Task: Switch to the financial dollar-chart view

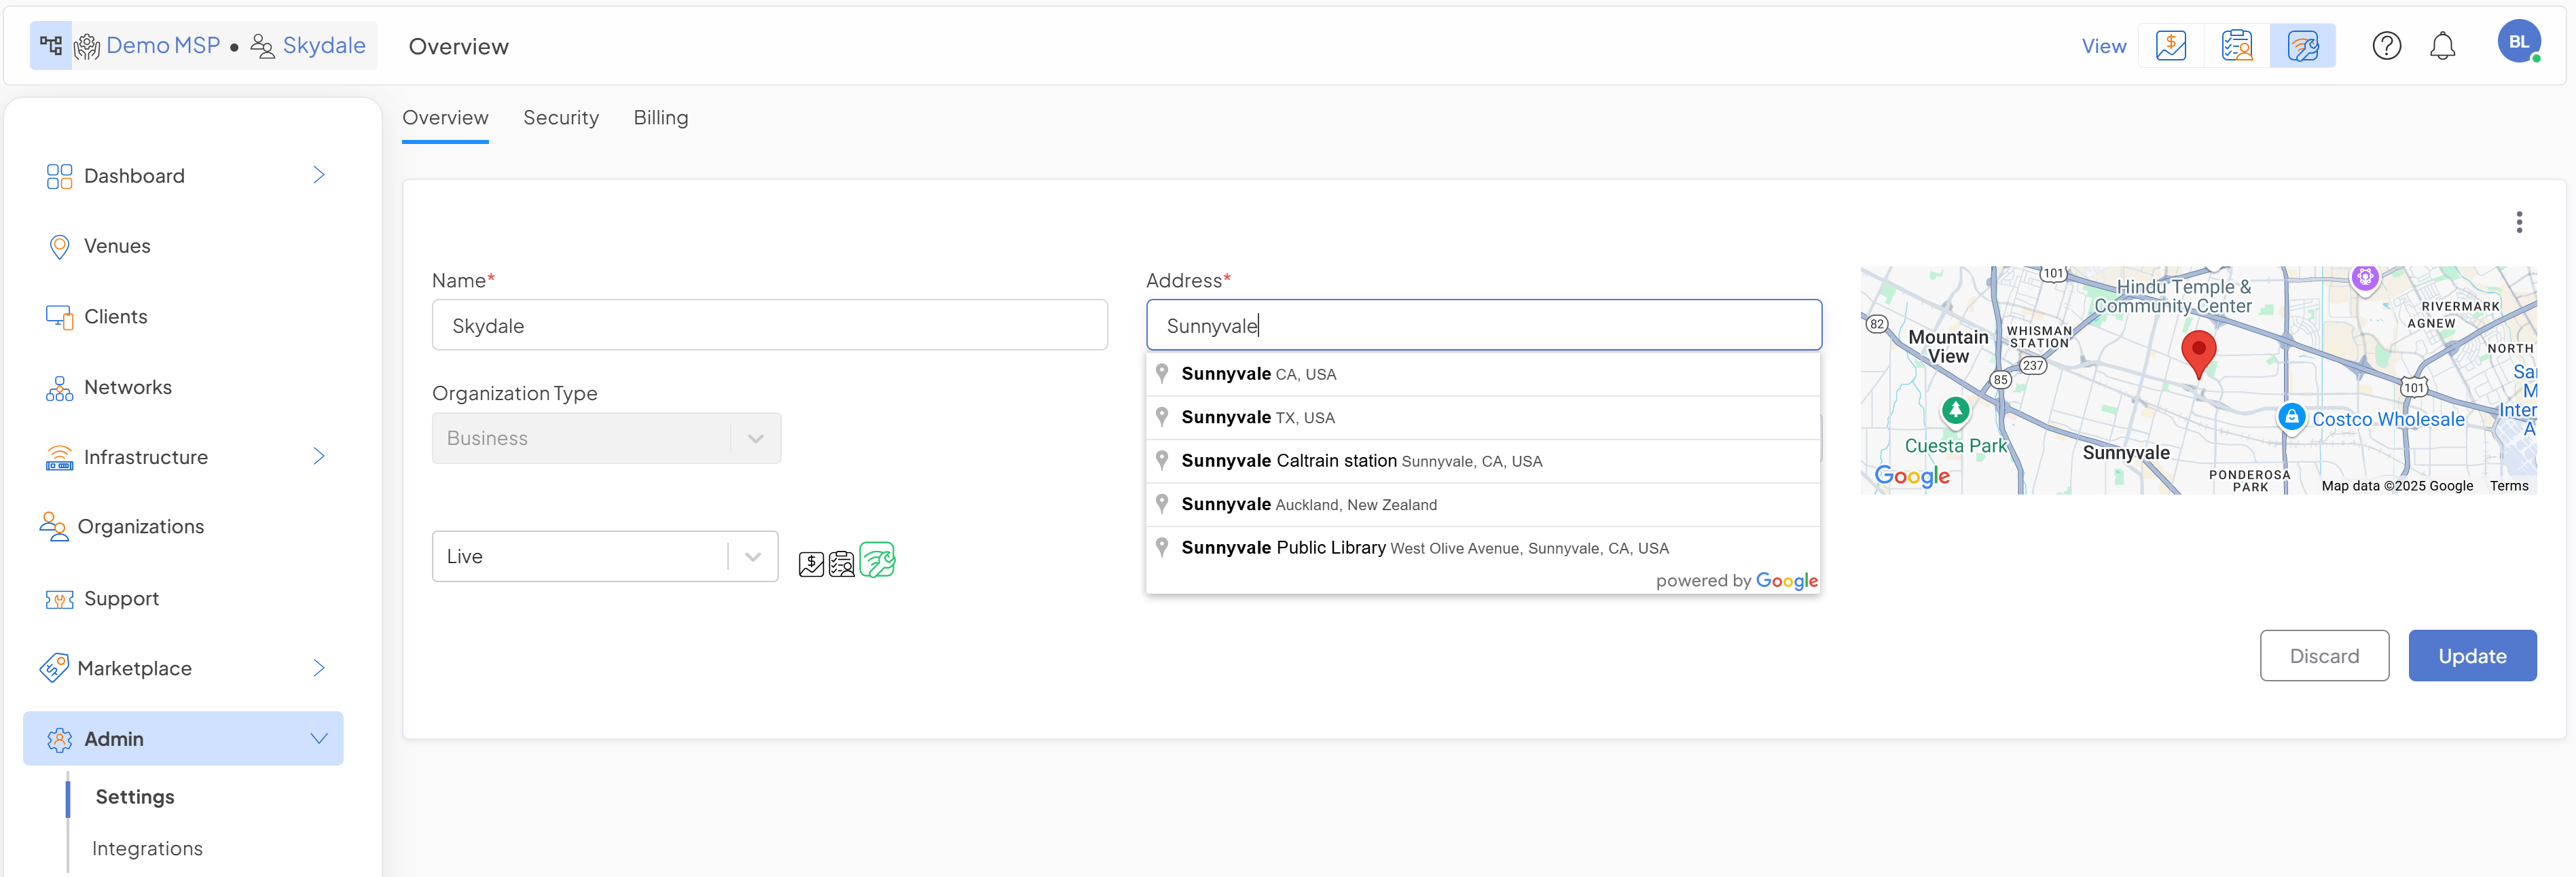Action: coord(2170,46)
